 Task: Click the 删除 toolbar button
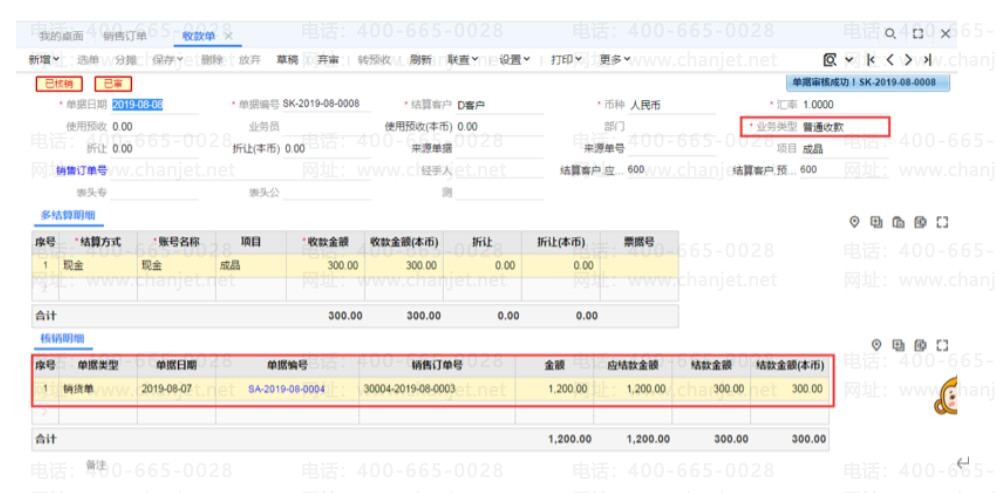(x=212, y=60)
